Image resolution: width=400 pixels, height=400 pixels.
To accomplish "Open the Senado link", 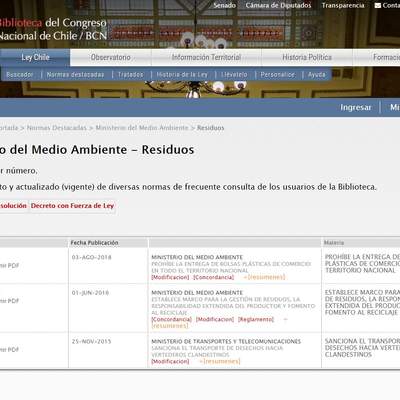I will (224, 5).
